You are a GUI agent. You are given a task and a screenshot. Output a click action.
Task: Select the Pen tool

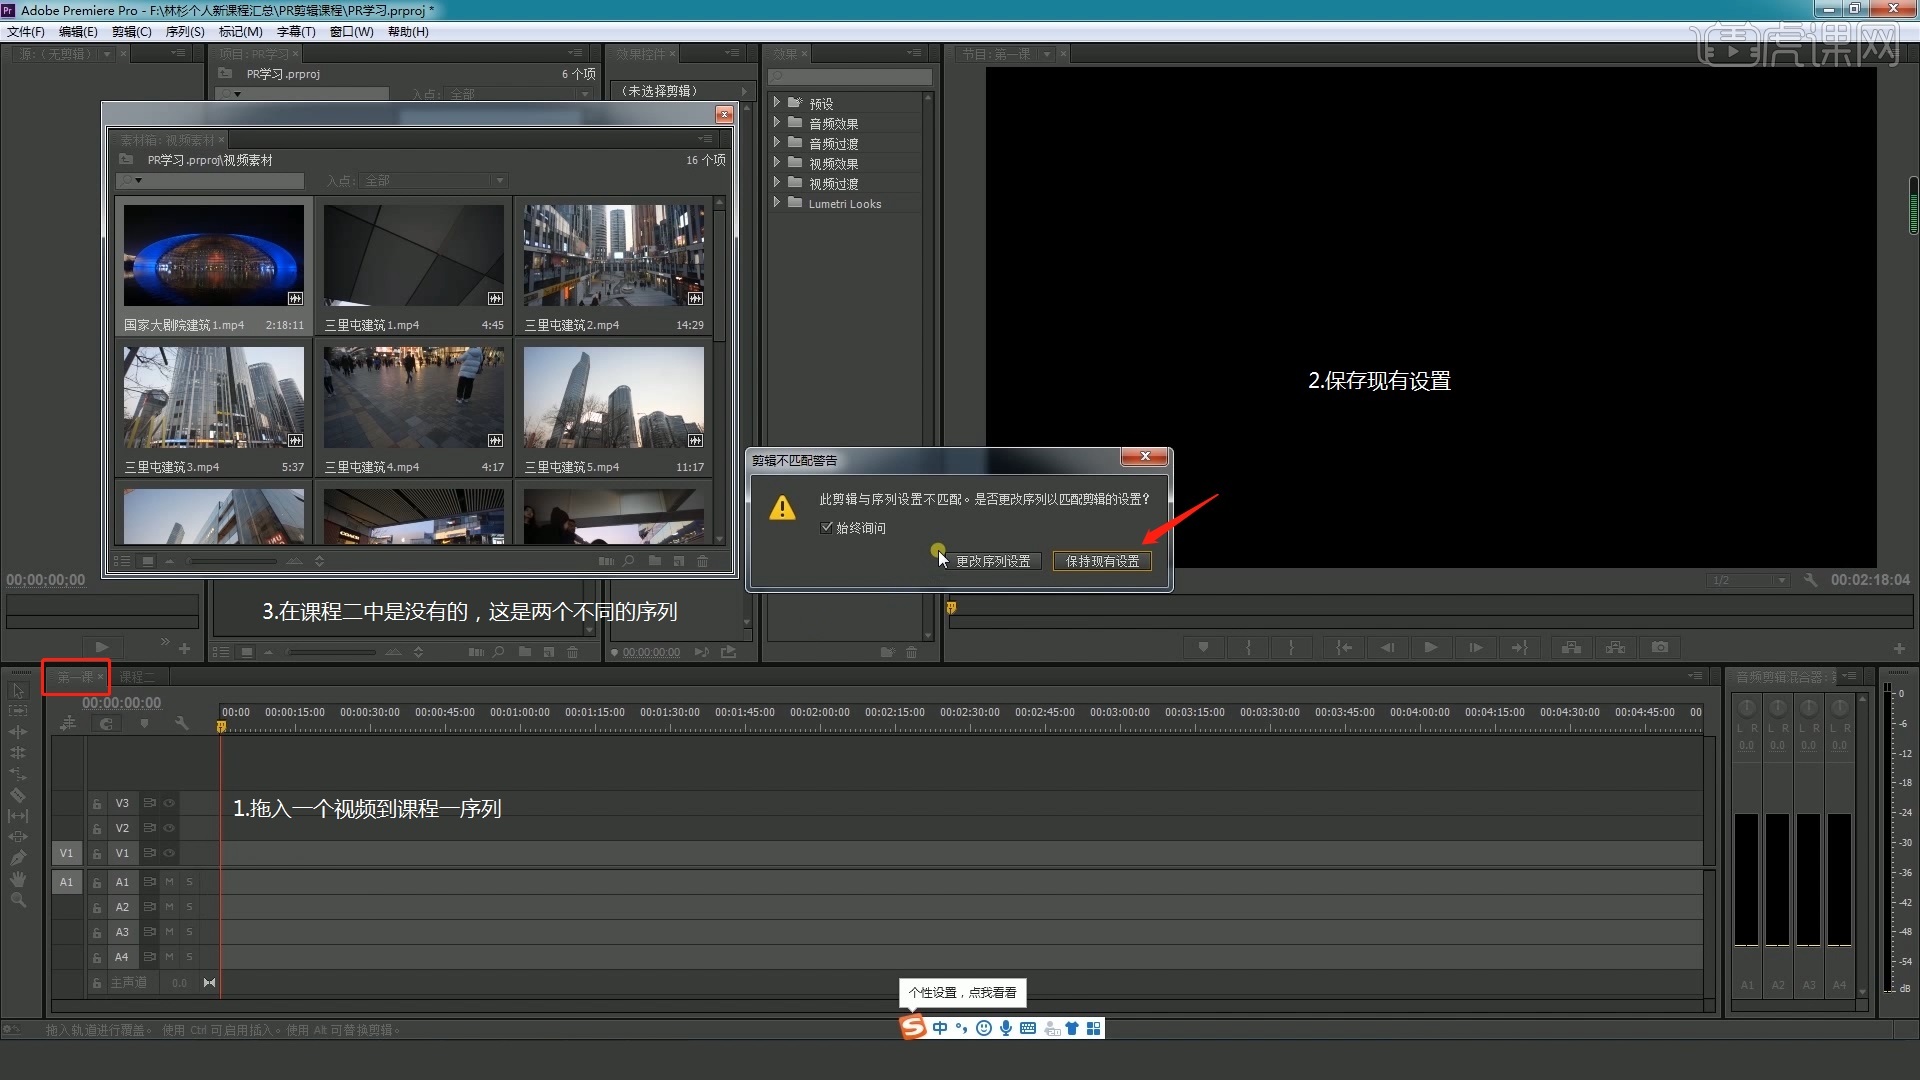coord(18,858)
